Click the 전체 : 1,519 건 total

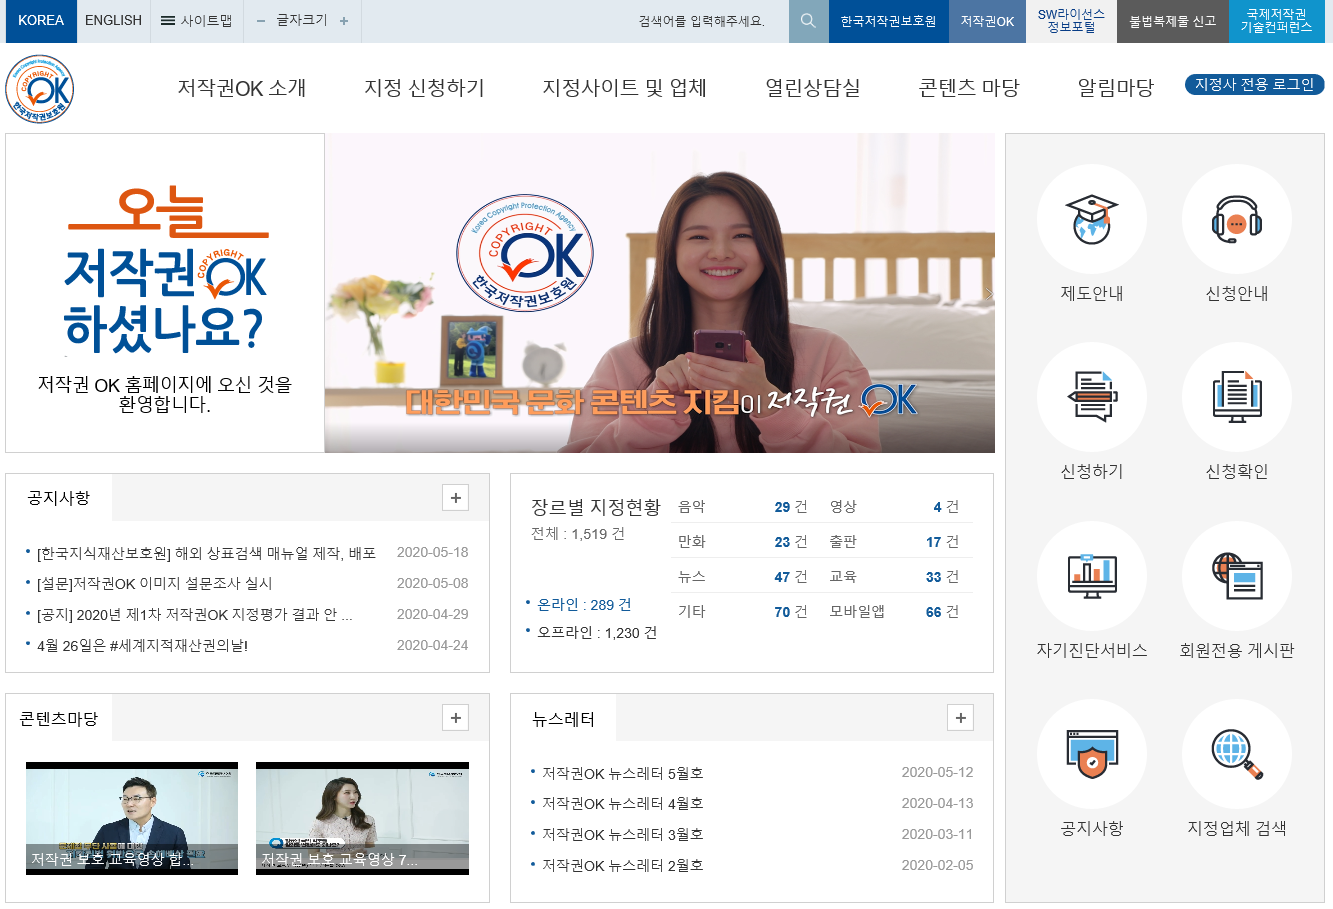[578, 534]
